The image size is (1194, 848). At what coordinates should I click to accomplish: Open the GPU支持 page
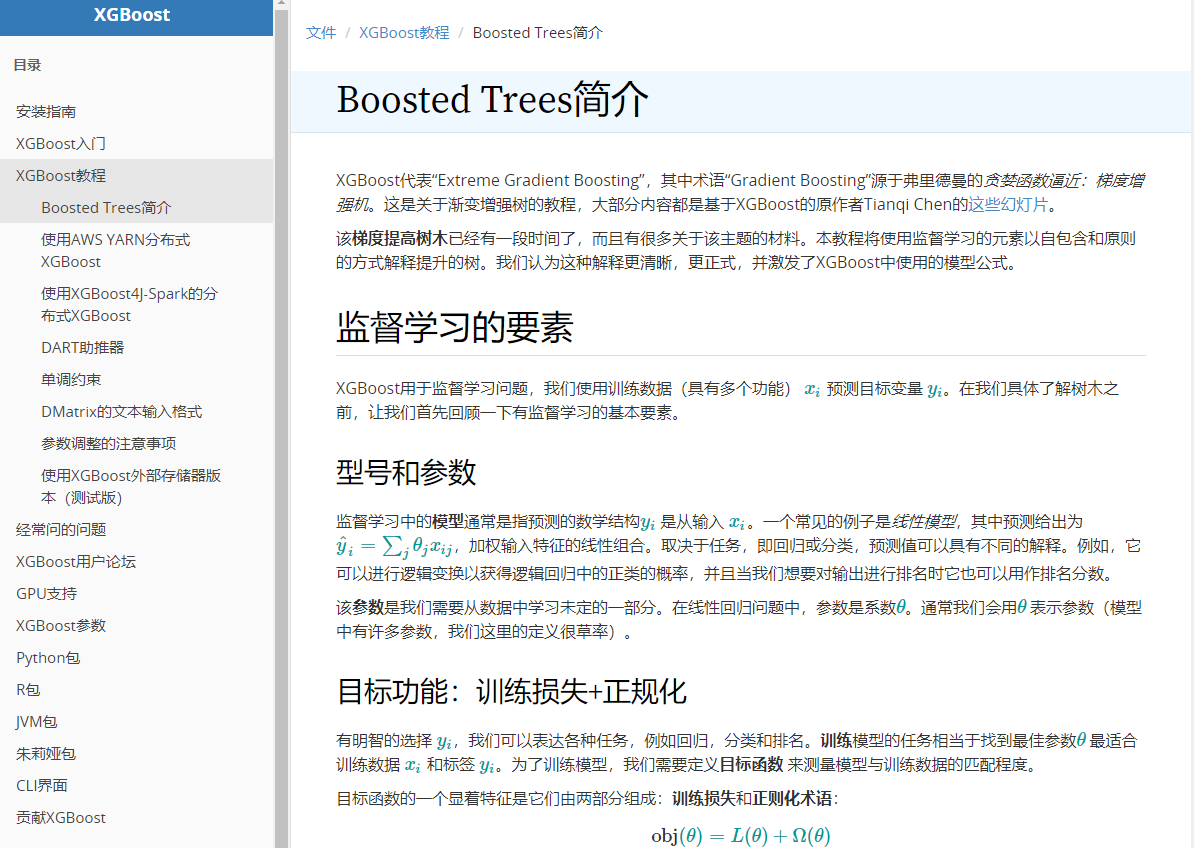(x=45, y=593)
